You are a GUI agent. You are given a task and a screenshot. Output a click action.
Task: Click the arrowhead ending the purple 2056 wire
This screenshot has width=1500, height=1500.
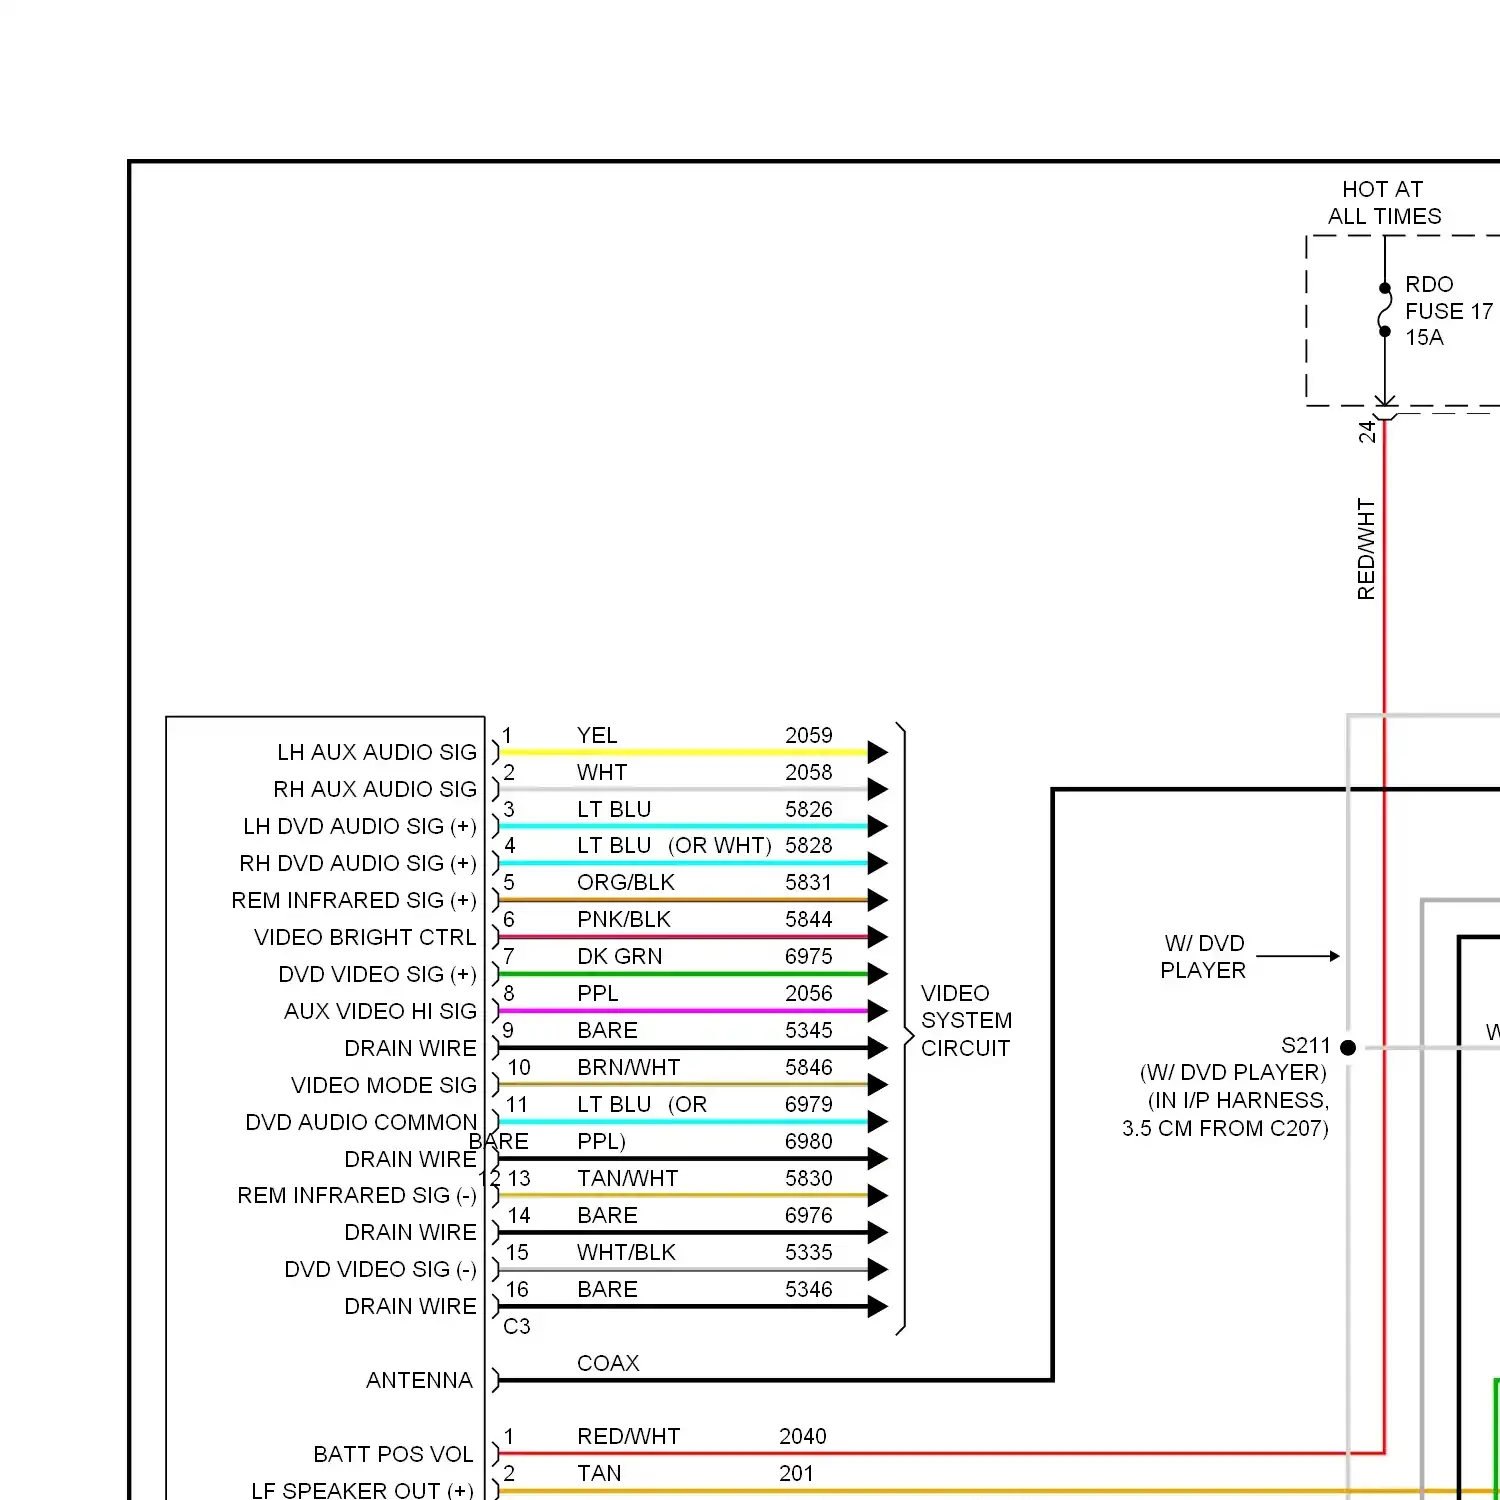pyautogui.click(x=878, y=1011)
